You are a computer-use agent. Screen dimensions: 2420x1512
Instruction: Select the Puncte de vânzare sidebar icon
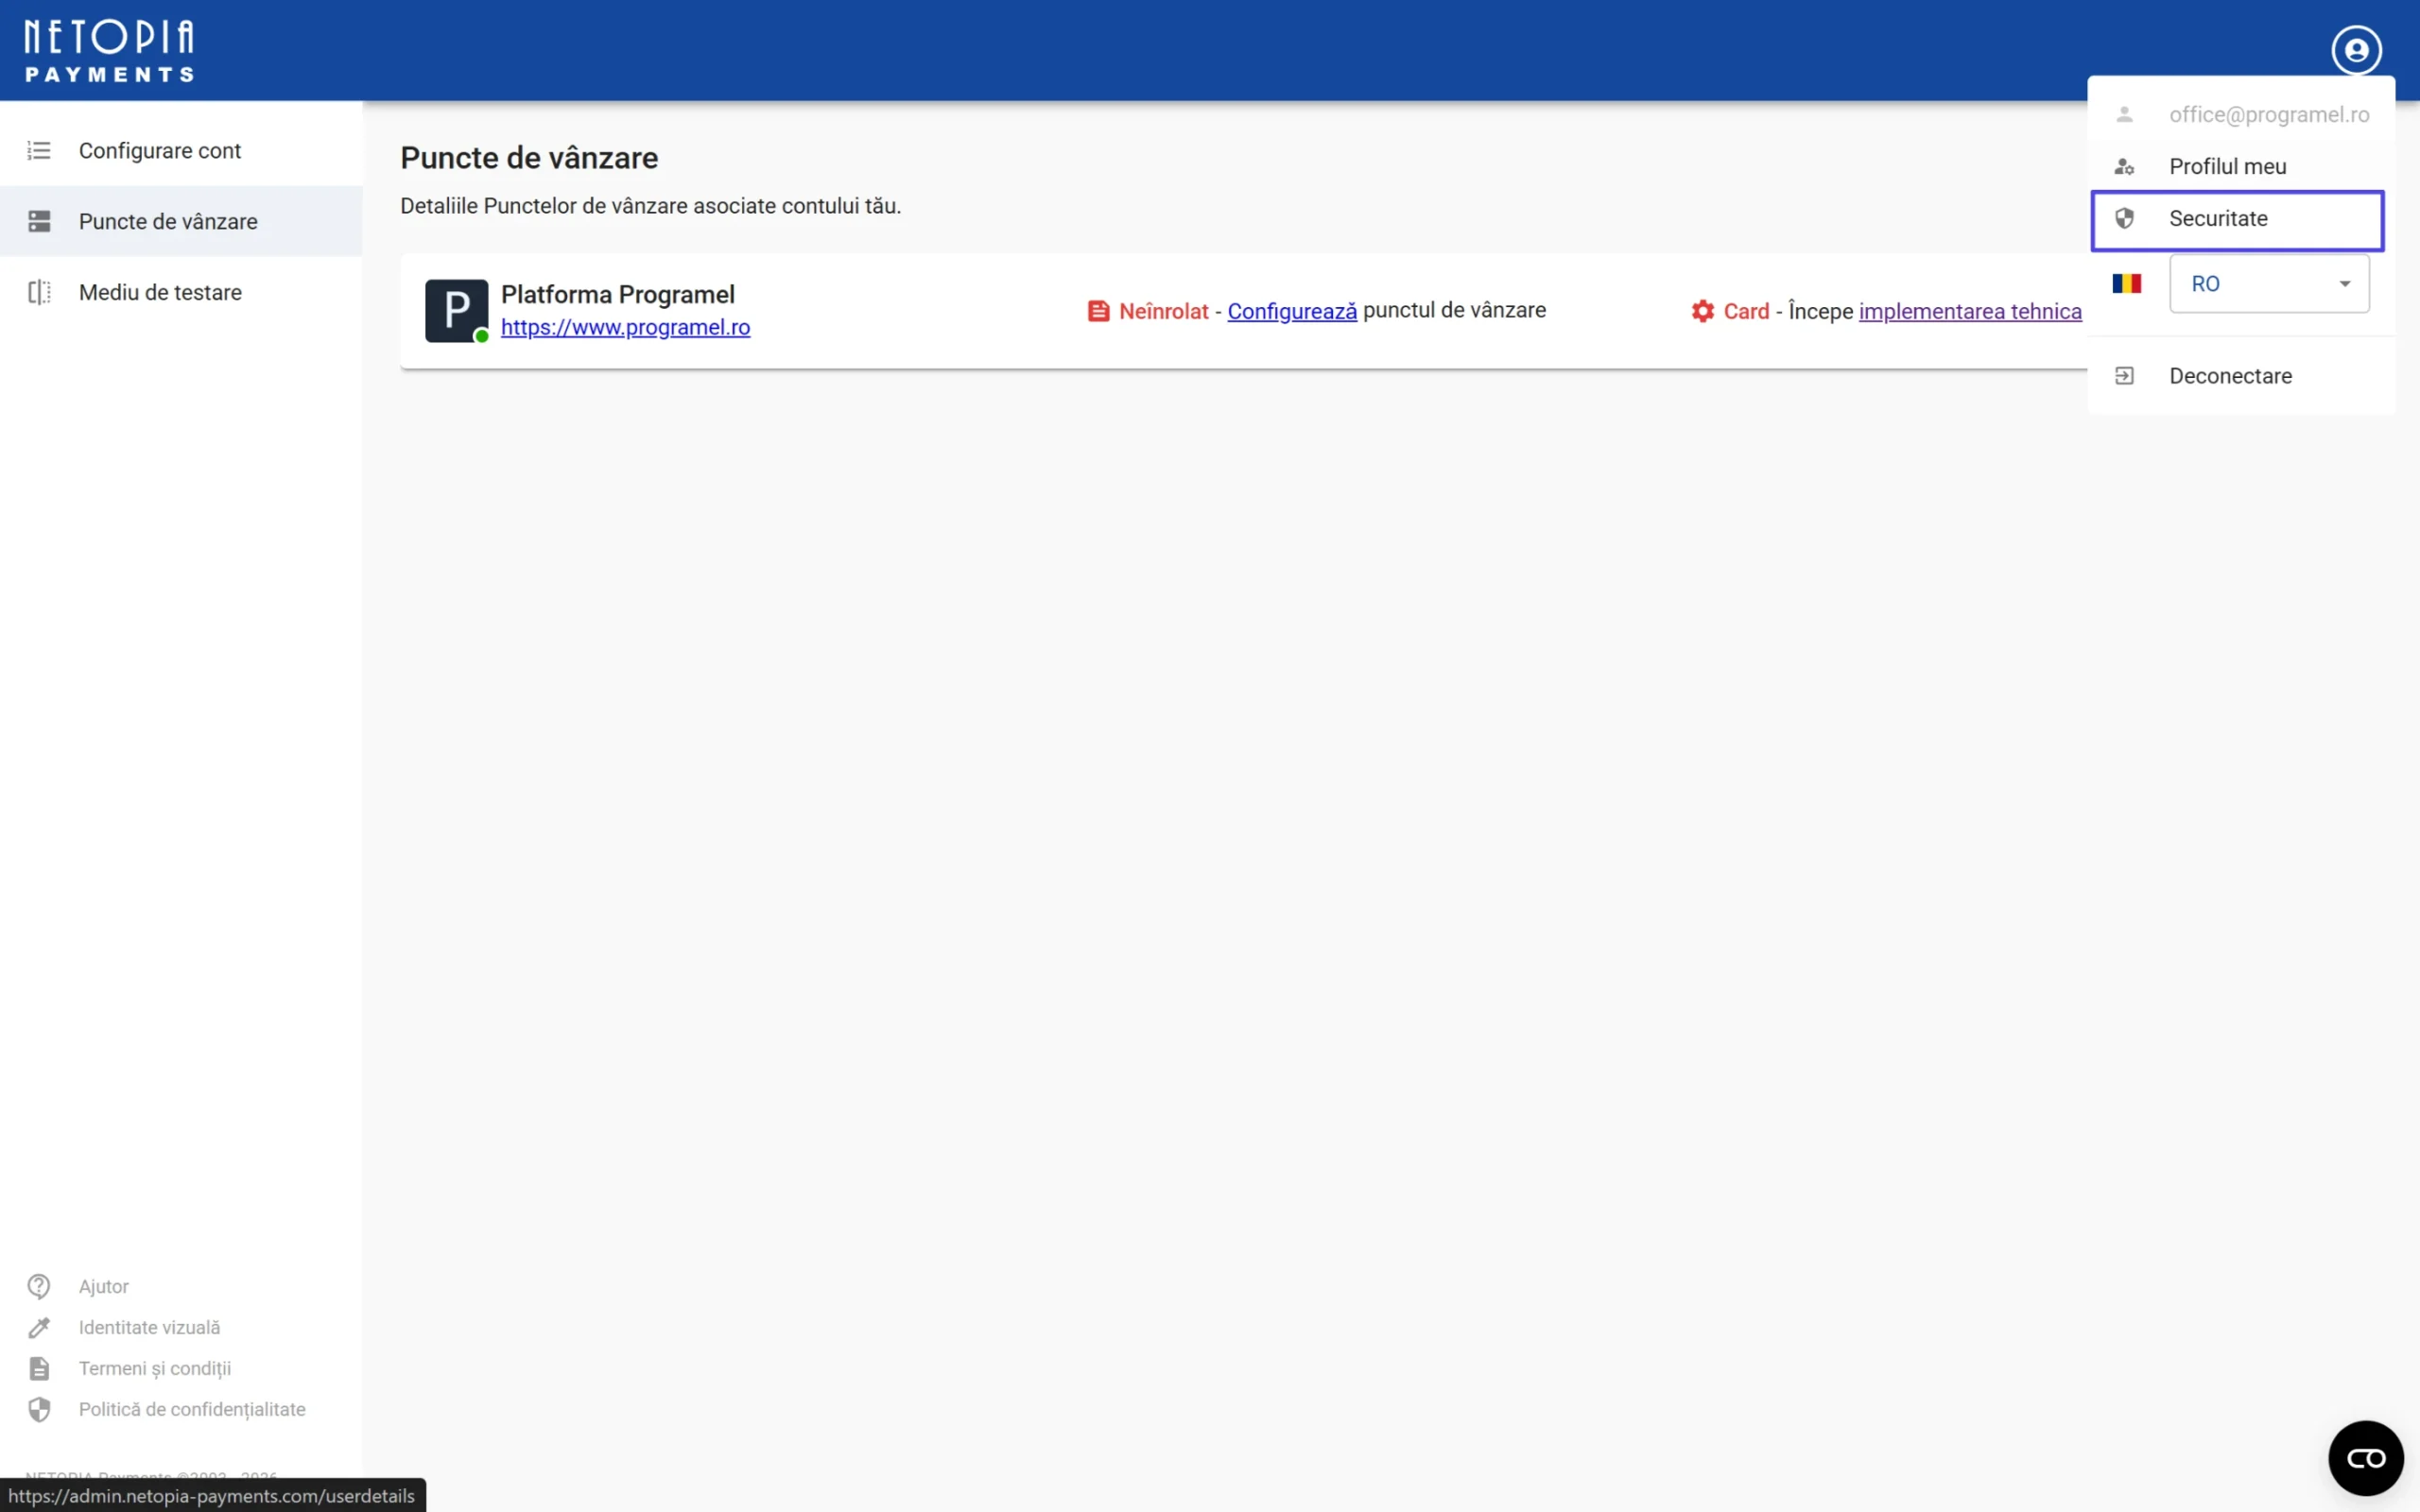pyautogui.click(x=39, y=221)
